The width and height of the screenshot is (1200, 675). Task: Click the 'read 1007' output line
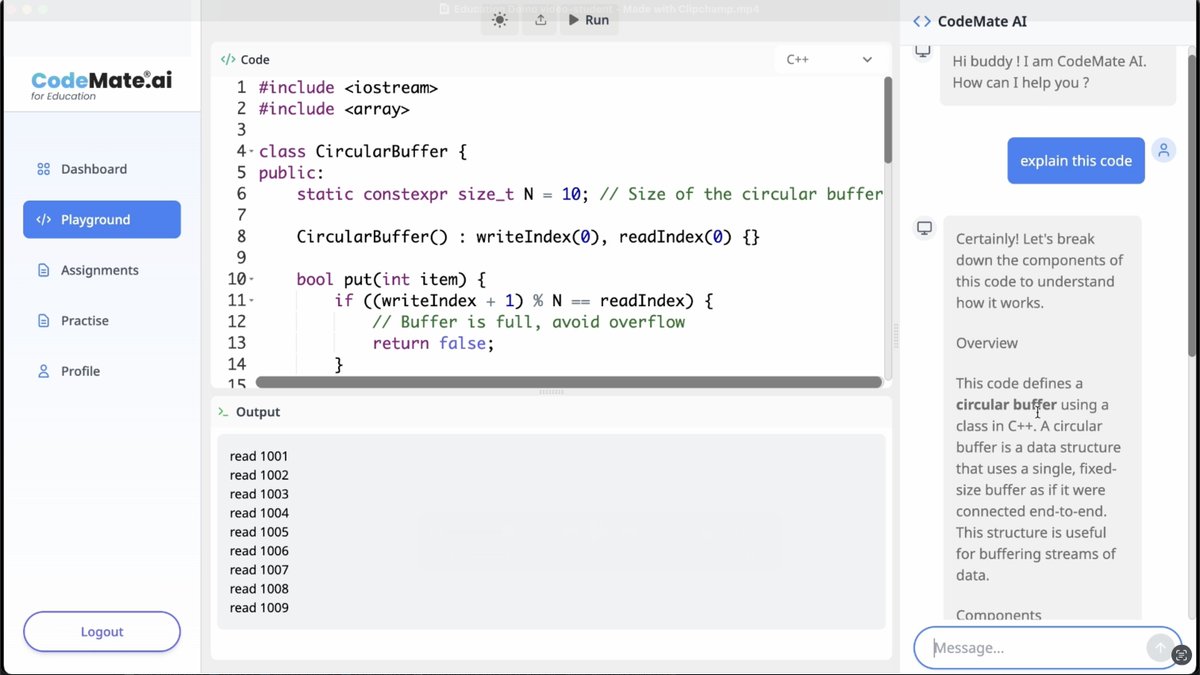pos(259,570)
